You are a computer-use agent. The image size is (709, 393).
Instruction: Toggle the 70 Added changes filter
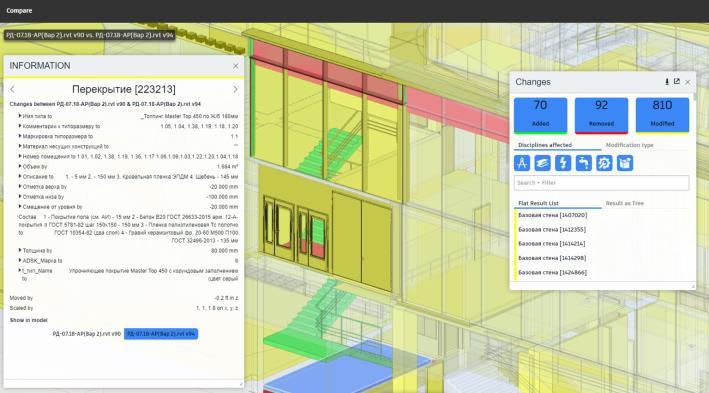(540, 115)
